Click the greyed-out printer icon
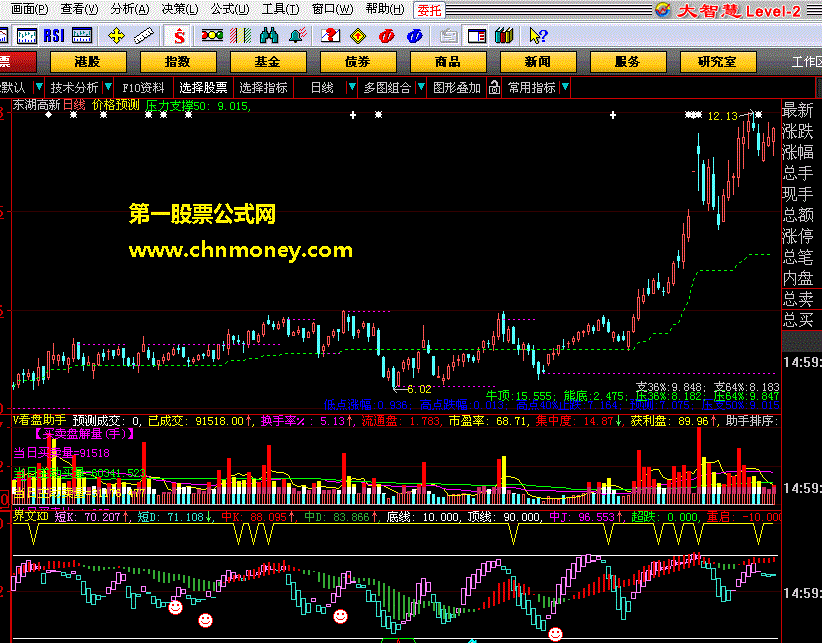 tap(449, 36)
